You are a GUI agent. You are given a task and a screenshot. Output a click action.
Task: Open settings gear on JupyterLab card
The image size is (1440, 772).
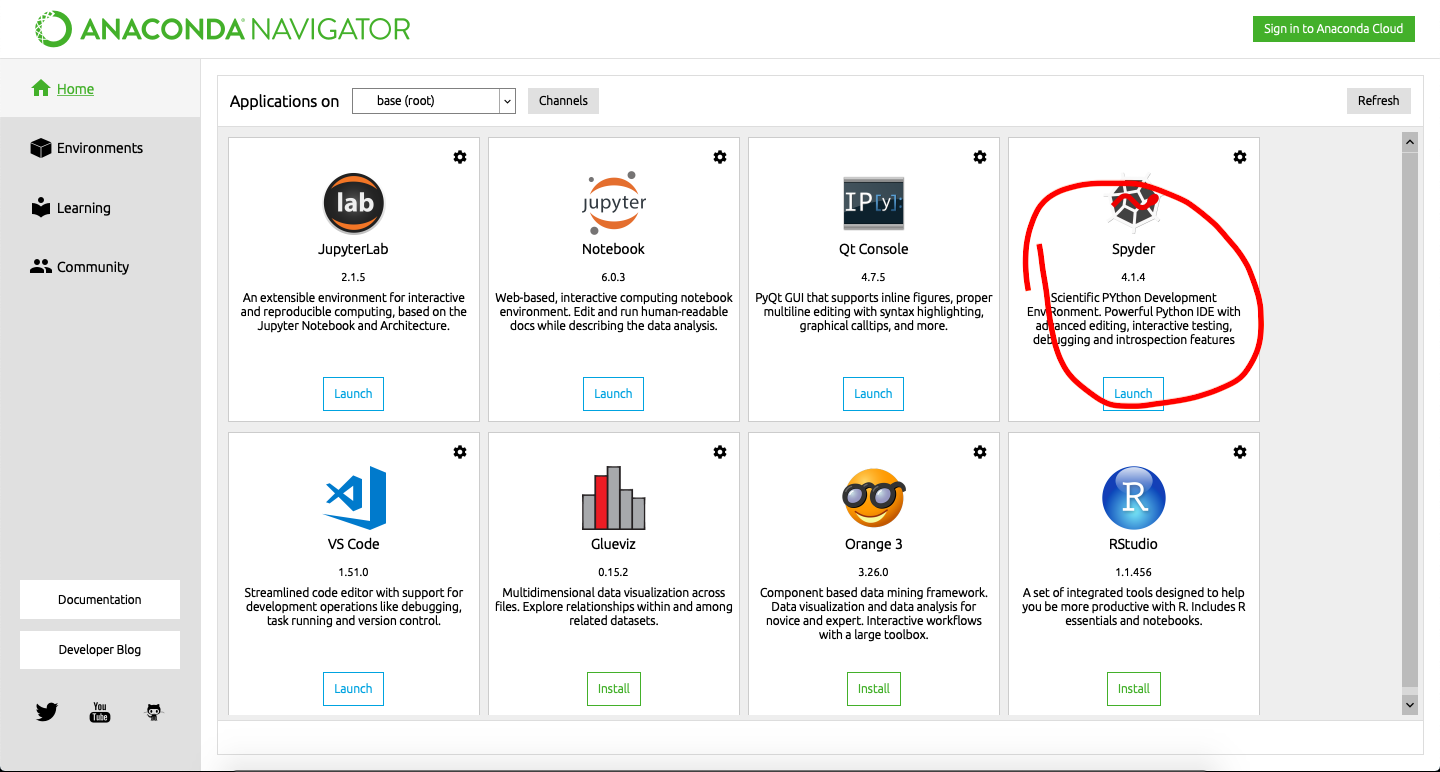[x=460, y=157]
